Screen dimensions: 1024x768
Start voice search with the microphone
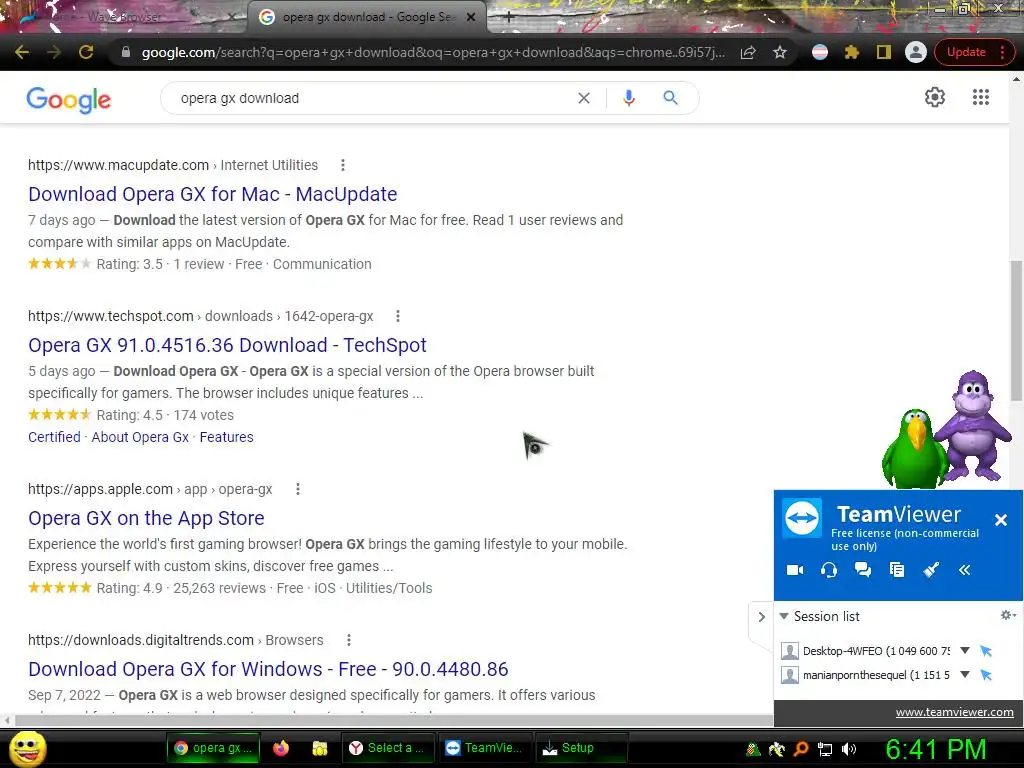(628, 98)
